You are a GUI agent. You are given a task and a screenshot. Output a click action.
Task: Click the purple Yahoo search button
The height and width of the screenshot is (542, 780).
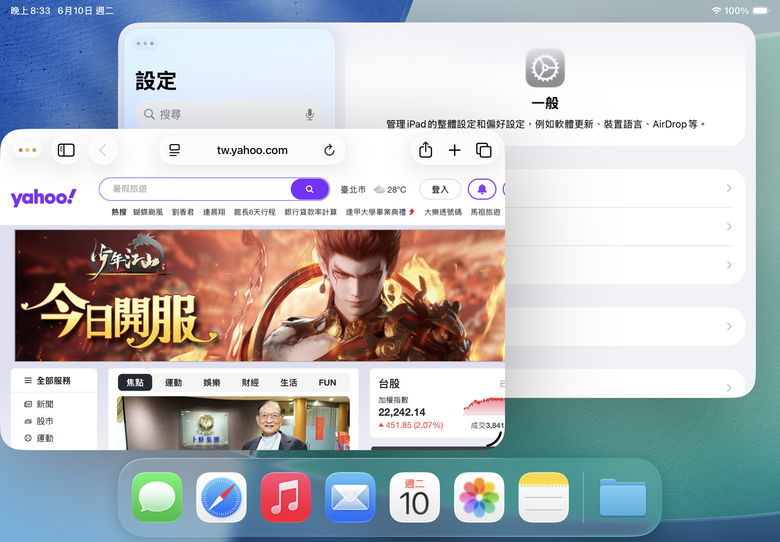coord(309,189)
